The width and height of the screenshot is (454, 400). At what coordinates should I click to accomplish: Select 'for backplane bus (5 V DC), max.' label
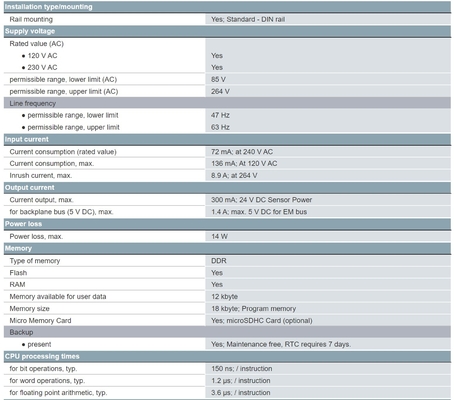[x=61, y=212]
